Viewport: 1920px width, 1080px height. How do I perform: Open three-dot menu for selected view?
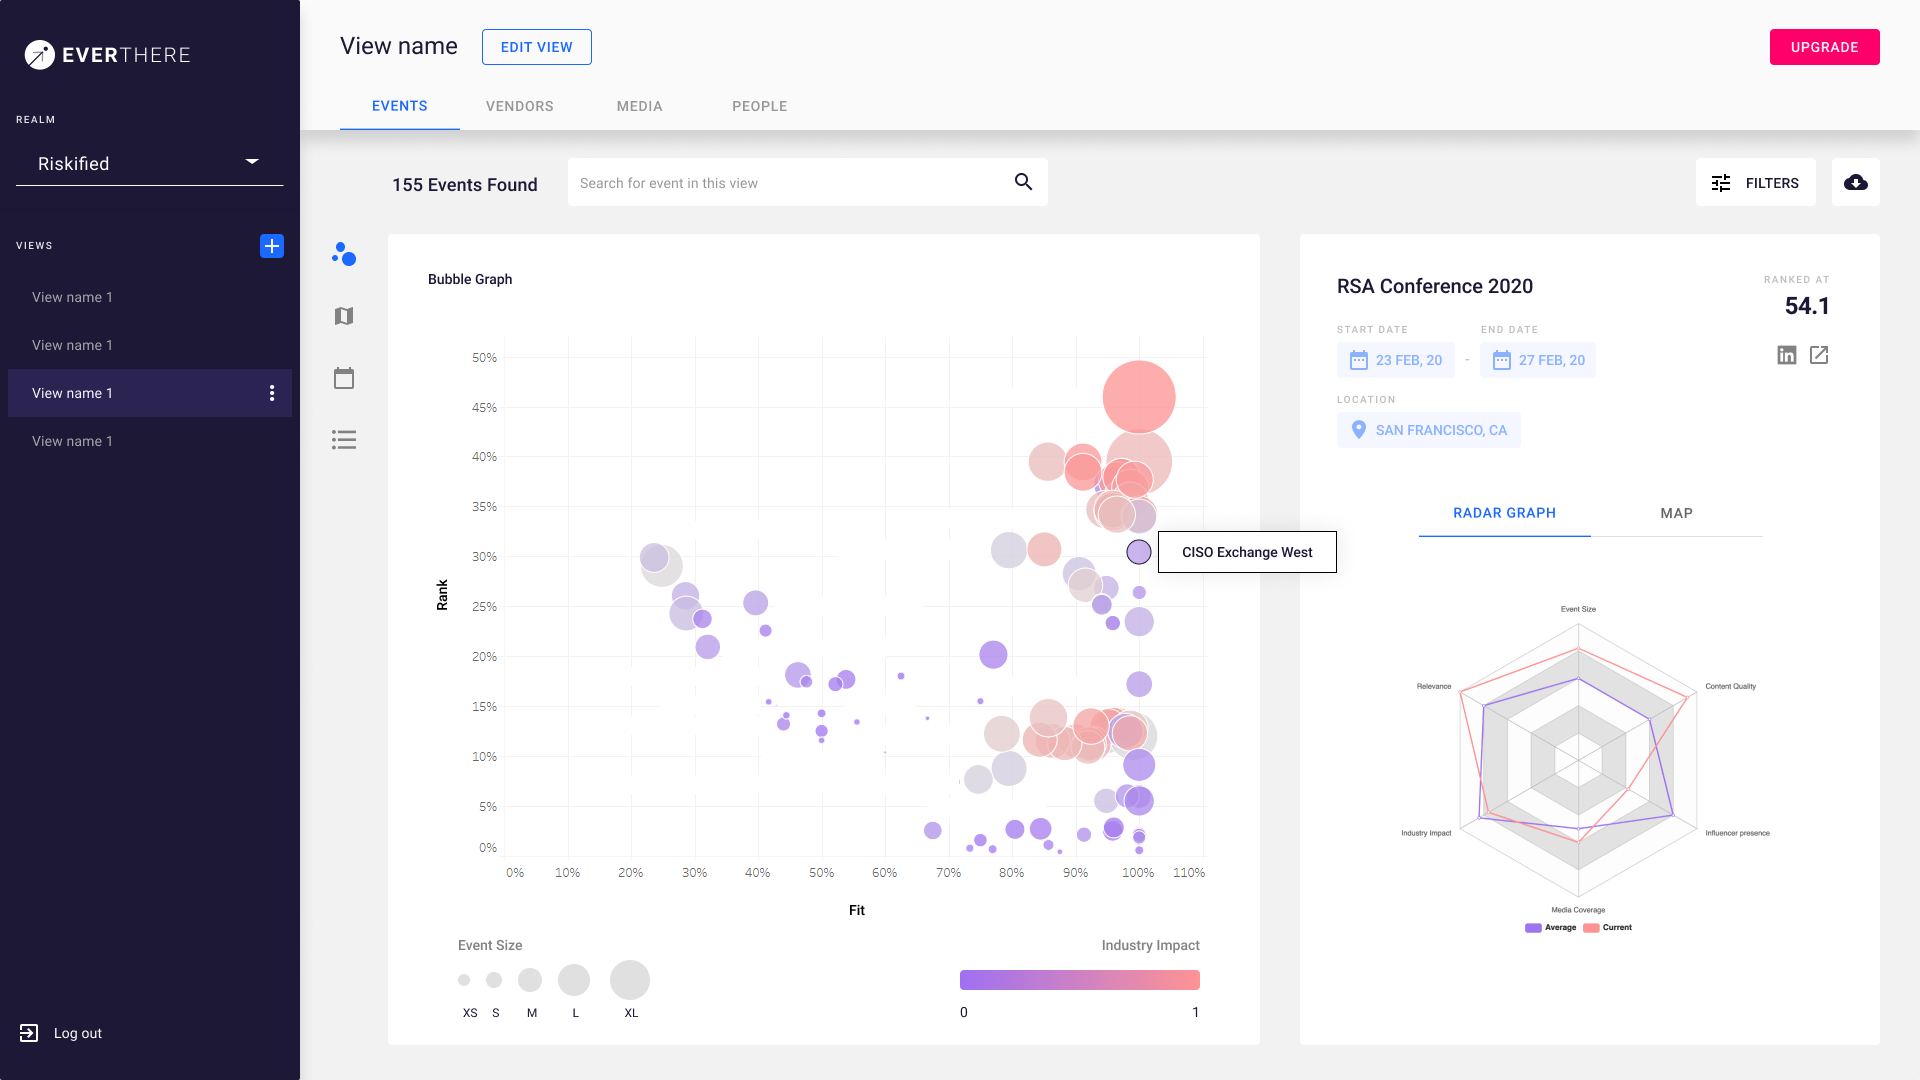(272, 393)
